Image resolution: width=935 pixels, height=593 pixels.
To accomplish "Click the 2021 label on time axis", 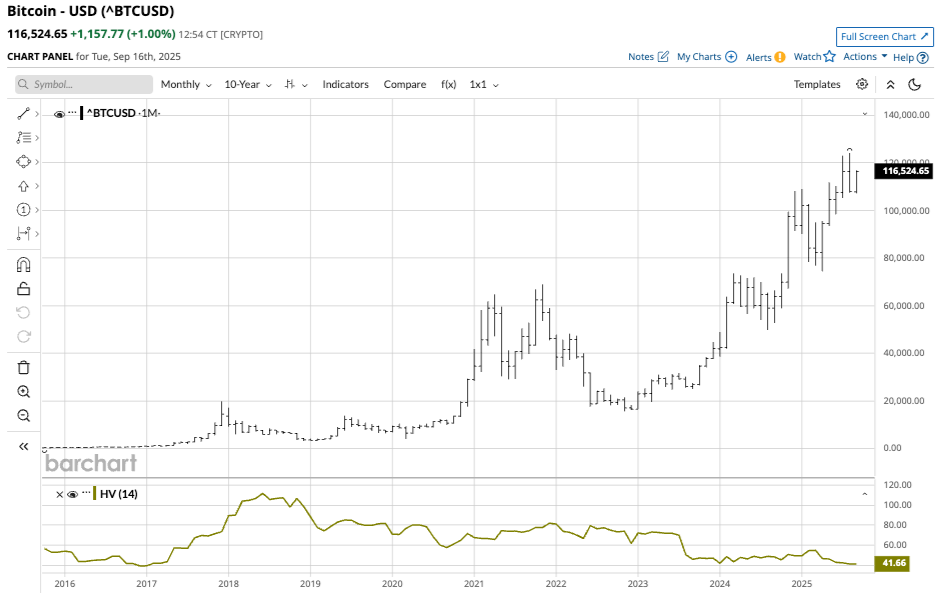I will 474,583.
